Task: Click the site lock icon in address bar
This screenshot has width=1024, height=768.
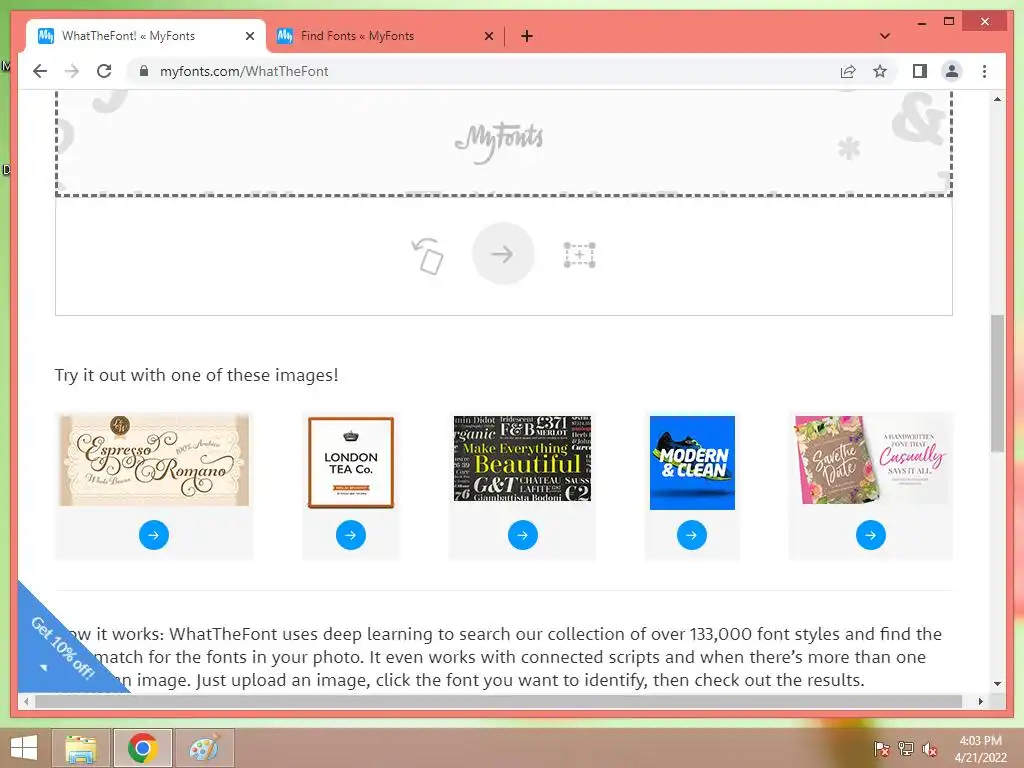Action: 144,71
